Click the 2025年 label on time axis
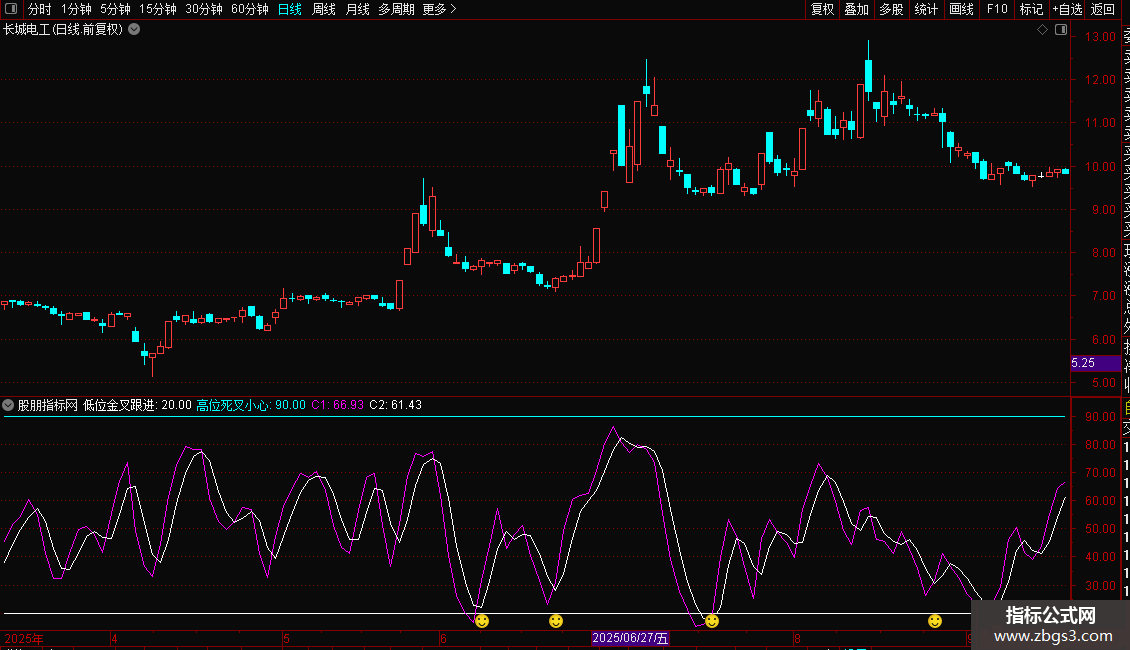This screenshot has height=650, width=1130. [24, 638]
